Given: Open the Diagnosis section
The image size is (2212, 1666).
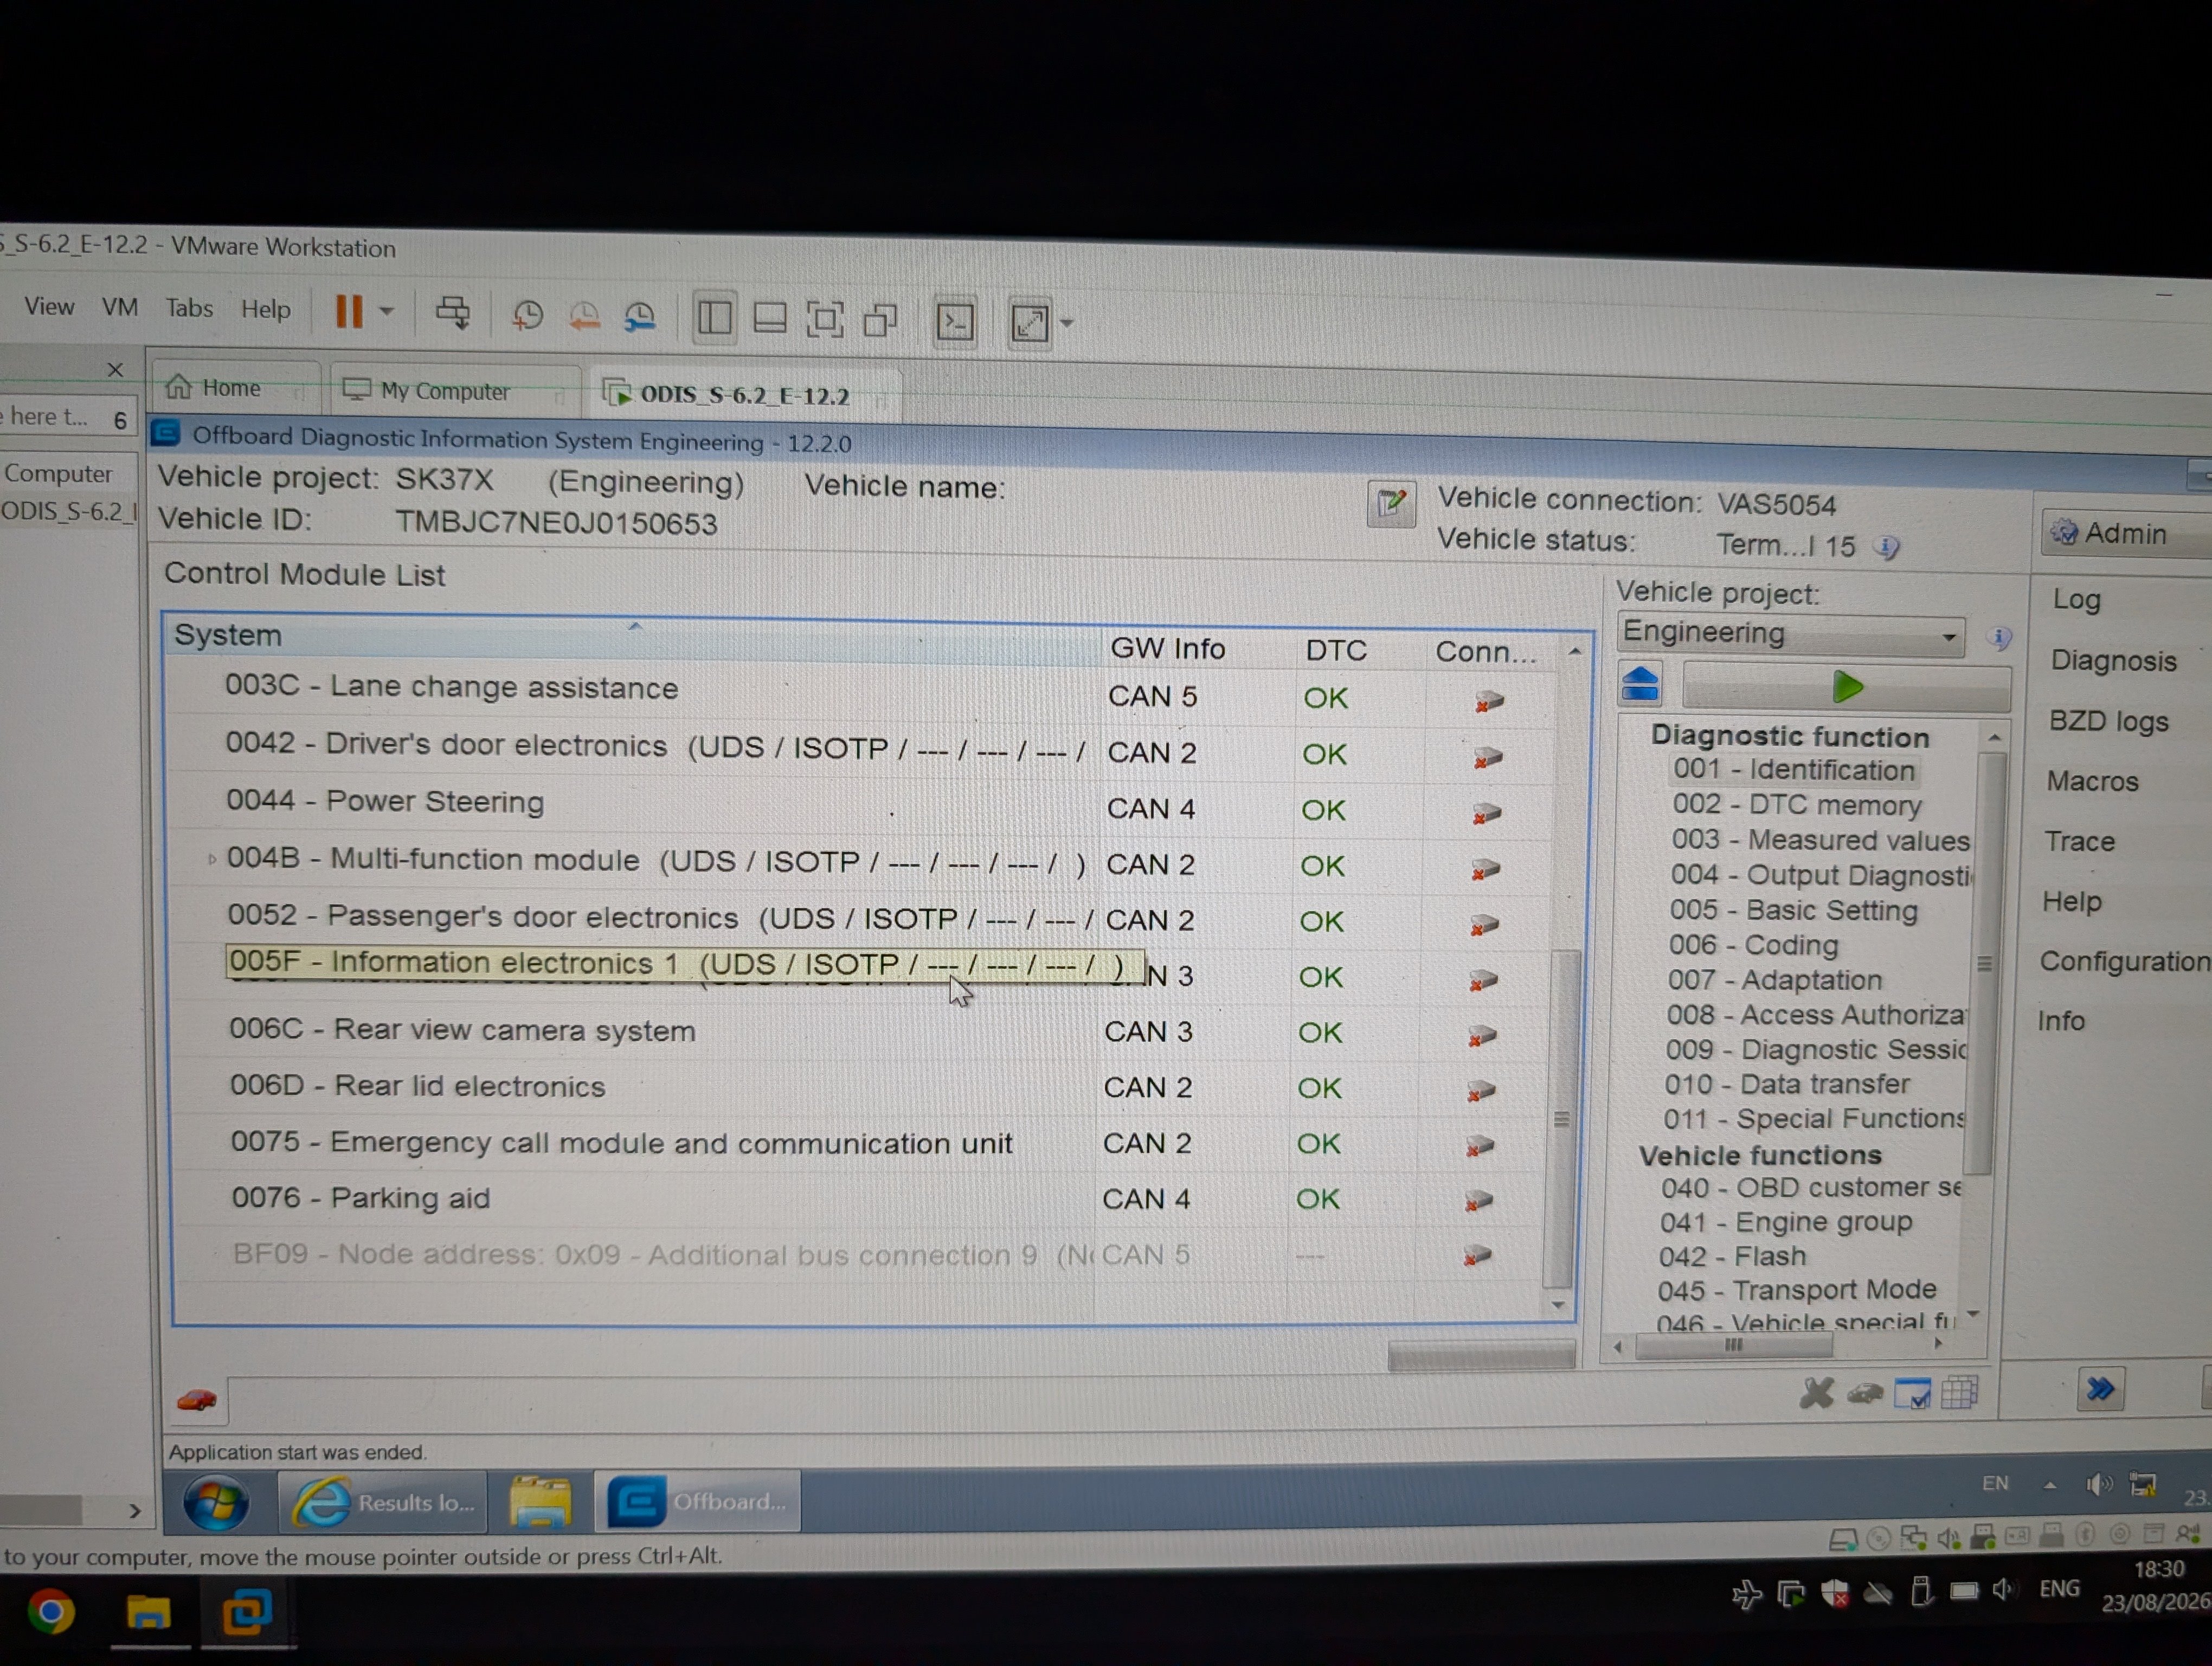Looking at the screenshot, I should pyautogui.click(x=2113, y=660).
